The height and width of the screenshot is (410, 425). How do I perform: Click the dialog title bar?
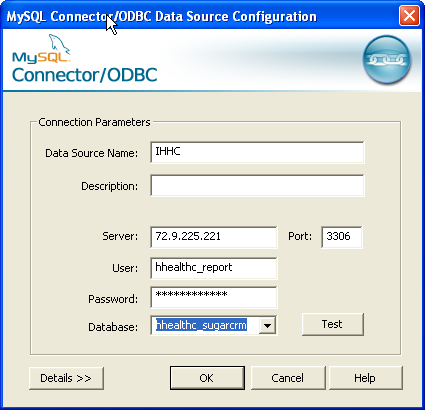tap(200, 16)
